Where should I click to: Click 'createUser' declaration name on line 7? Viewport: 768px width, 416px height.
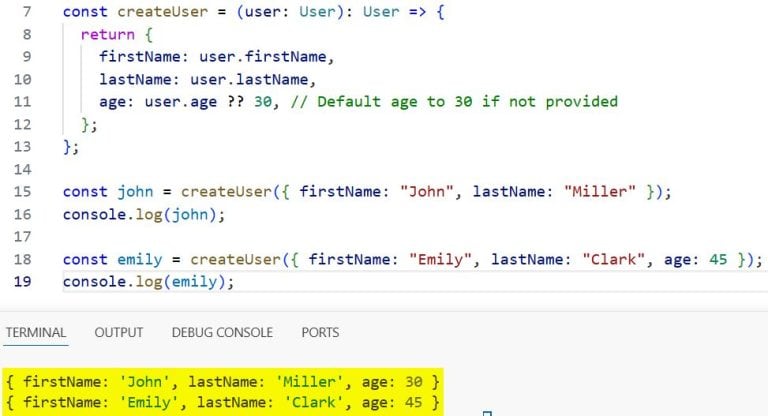[163, 11]
